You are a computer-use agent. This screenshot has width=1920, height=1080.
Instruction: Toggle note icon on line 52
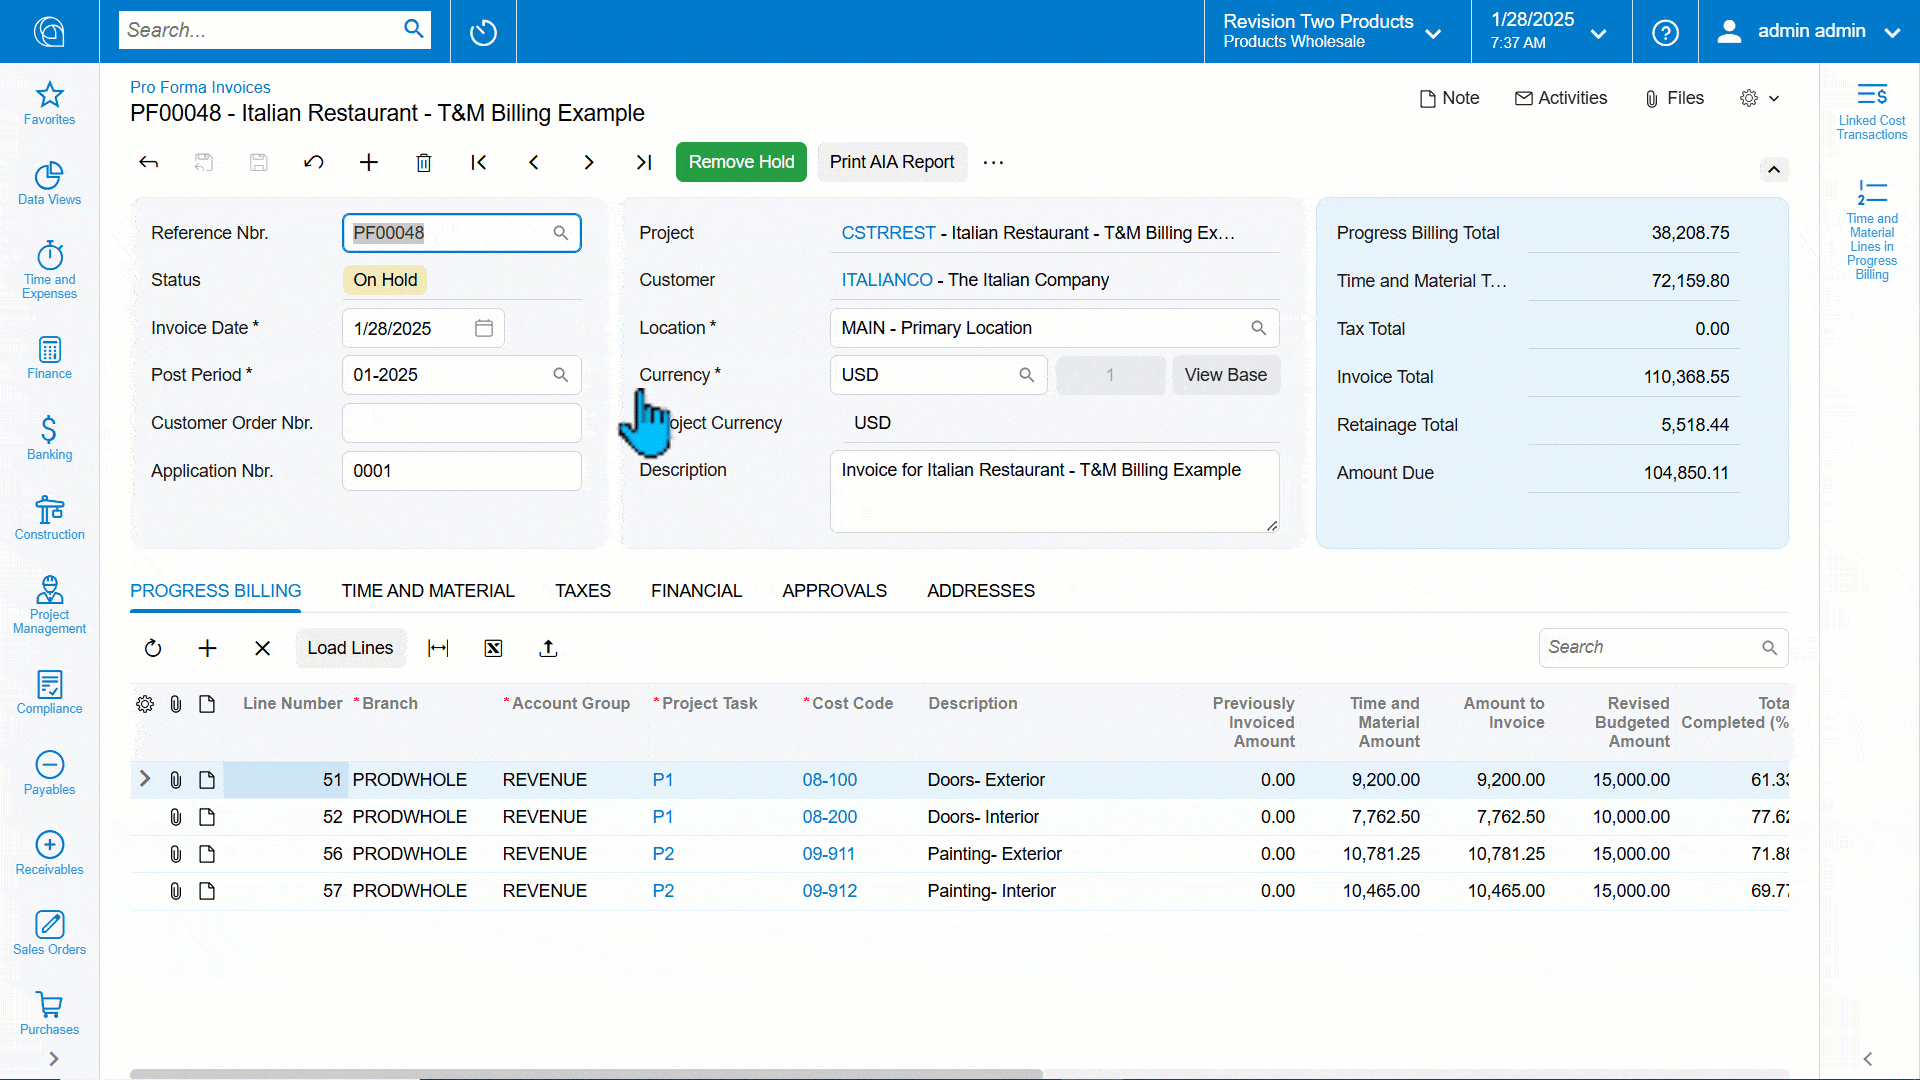tap(207, 816)
